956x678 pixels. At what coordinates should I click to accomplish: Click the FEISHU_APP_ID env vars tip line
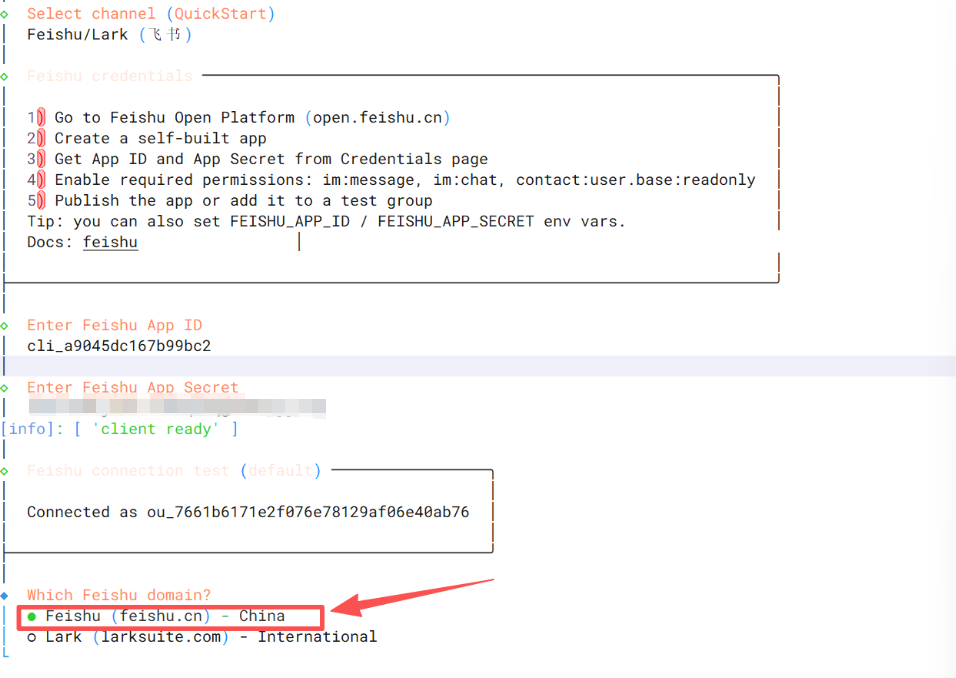tap(326, 221)
